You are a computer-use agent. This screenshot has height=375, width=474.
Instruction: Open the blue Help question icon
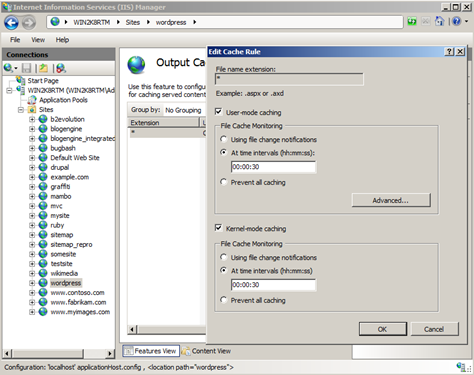457,22
